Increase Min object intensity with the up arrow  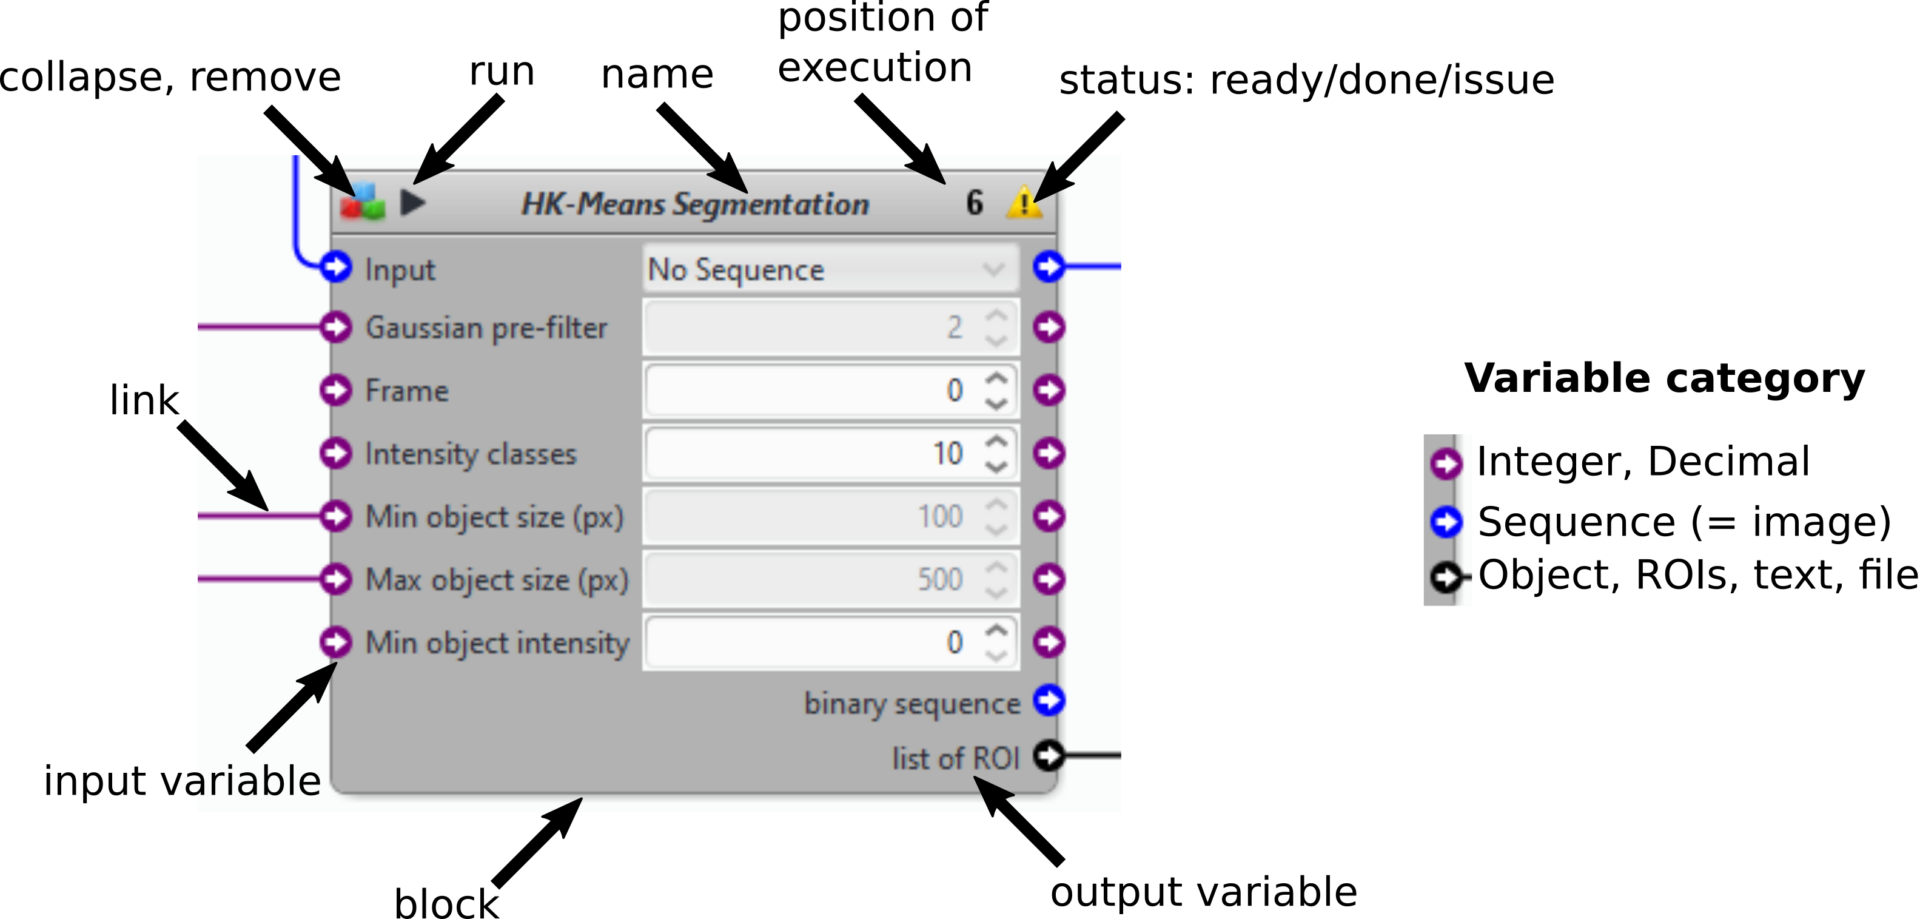[x=996, y=631]
